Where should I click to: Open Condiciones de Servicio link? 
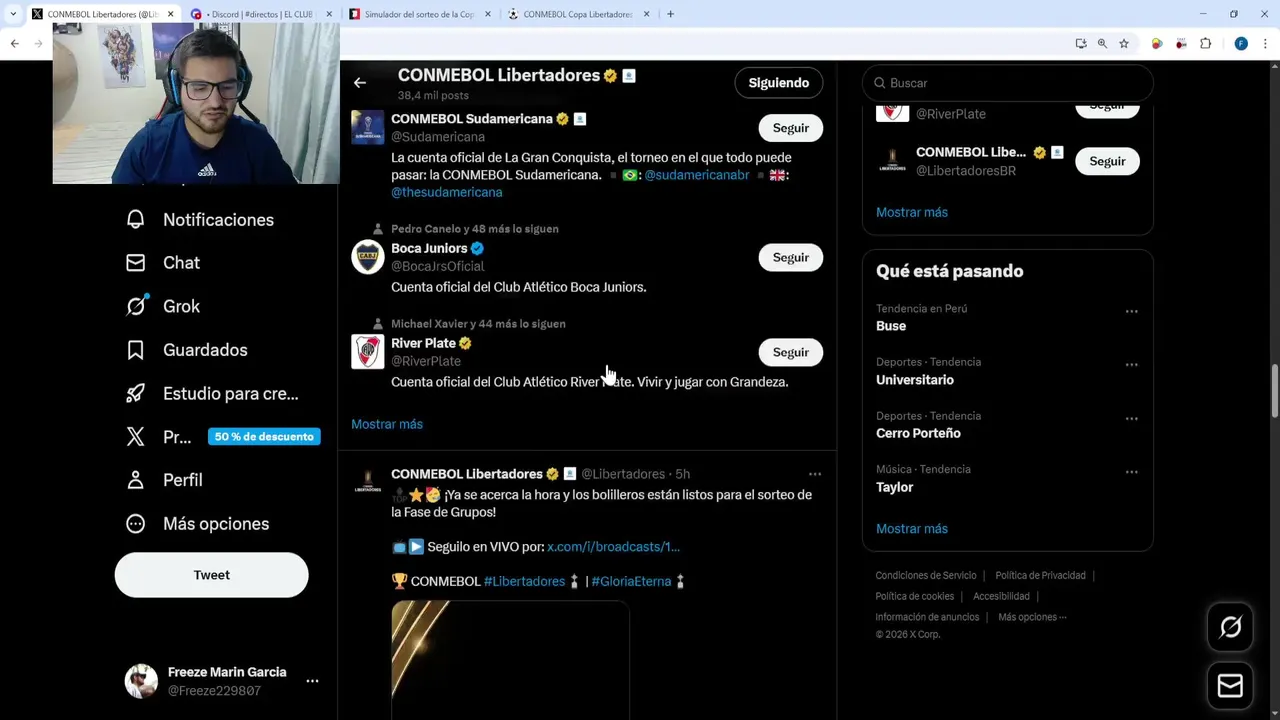926,576
